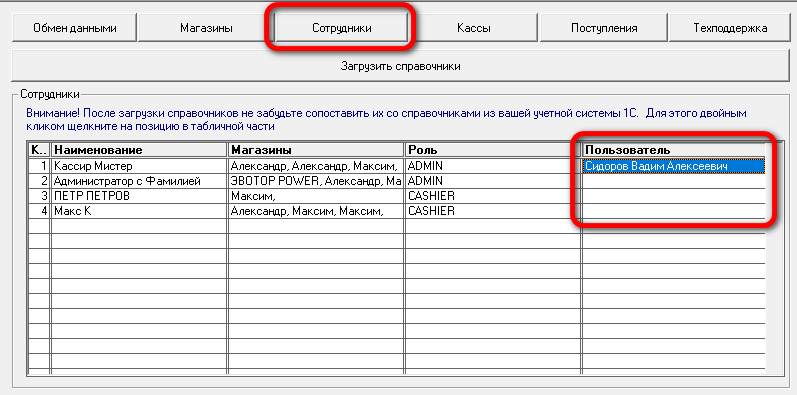Click the Загрузить справочники button
This screenshot has width=797, height=395.
tap(401, 66)
